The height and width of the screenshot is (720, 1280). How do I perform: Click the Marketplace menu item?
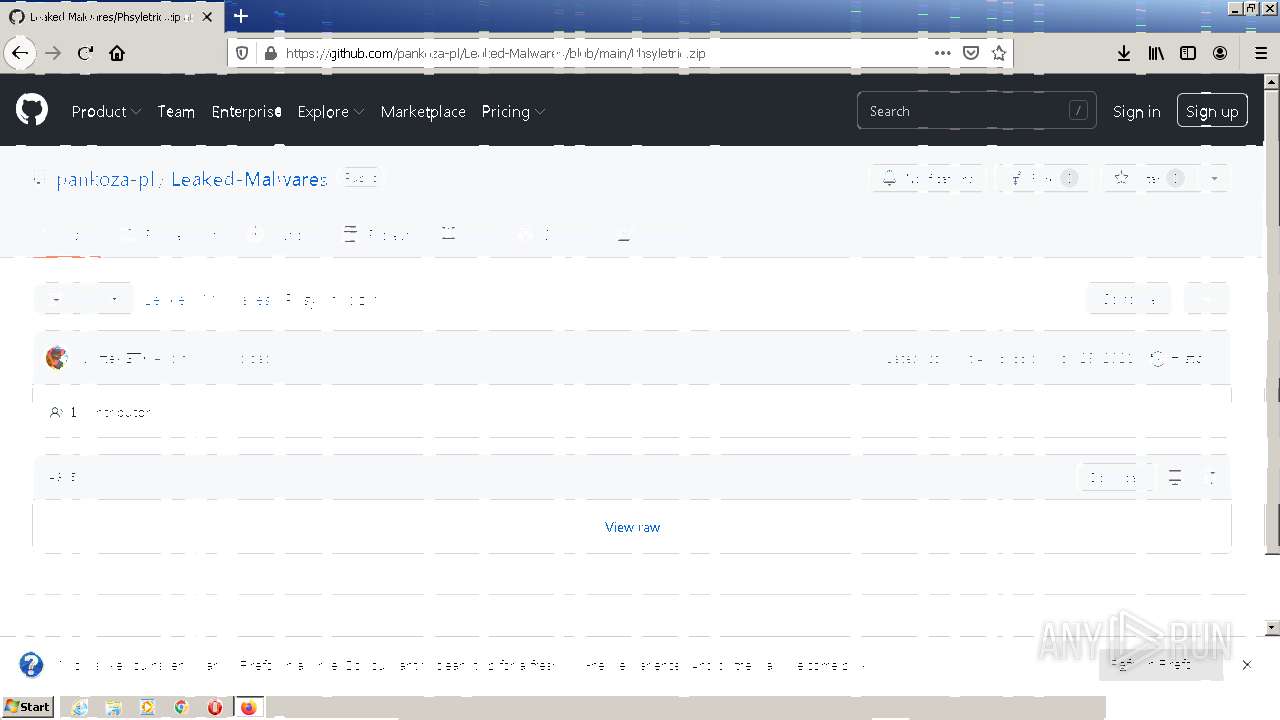pos(423,111)
